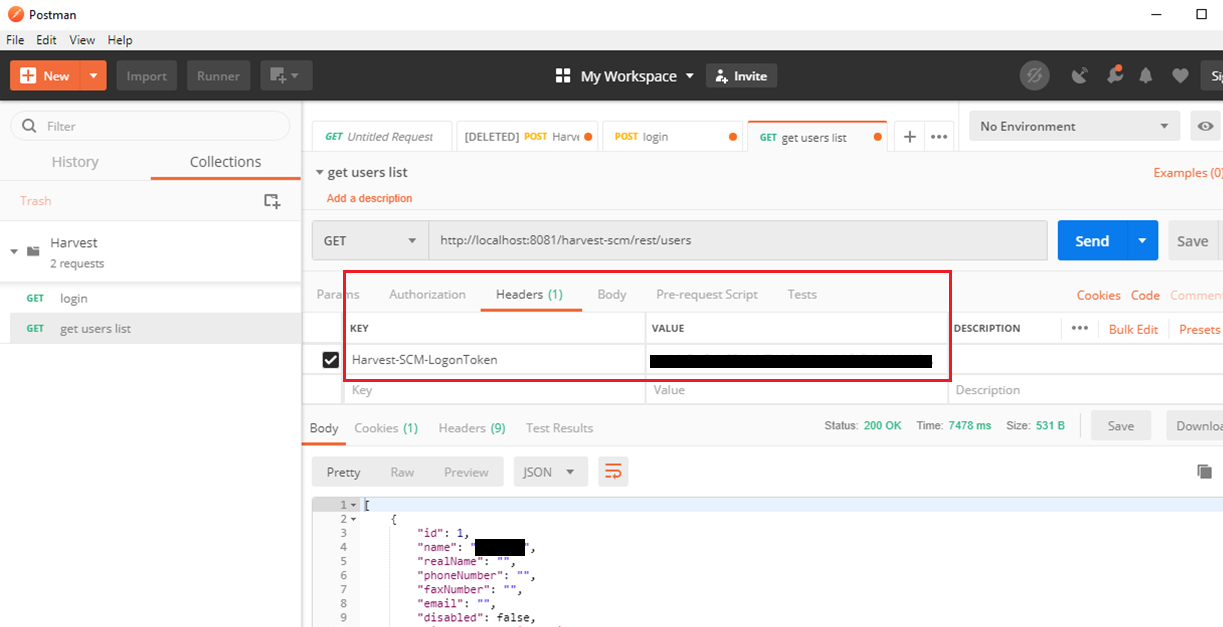The width and height of the screenshot is (1223, 627).
Task: Switch to the Authorization tab
Action: click(427, 294)
